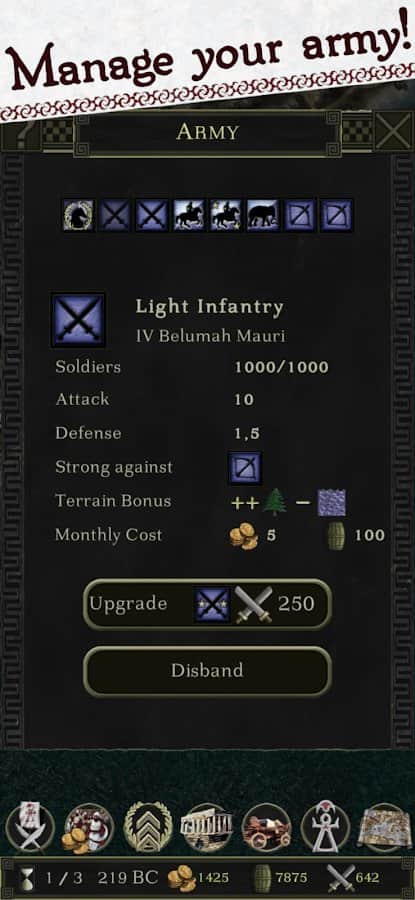Click the archer icon beside Strong against

tap(245, 468)
